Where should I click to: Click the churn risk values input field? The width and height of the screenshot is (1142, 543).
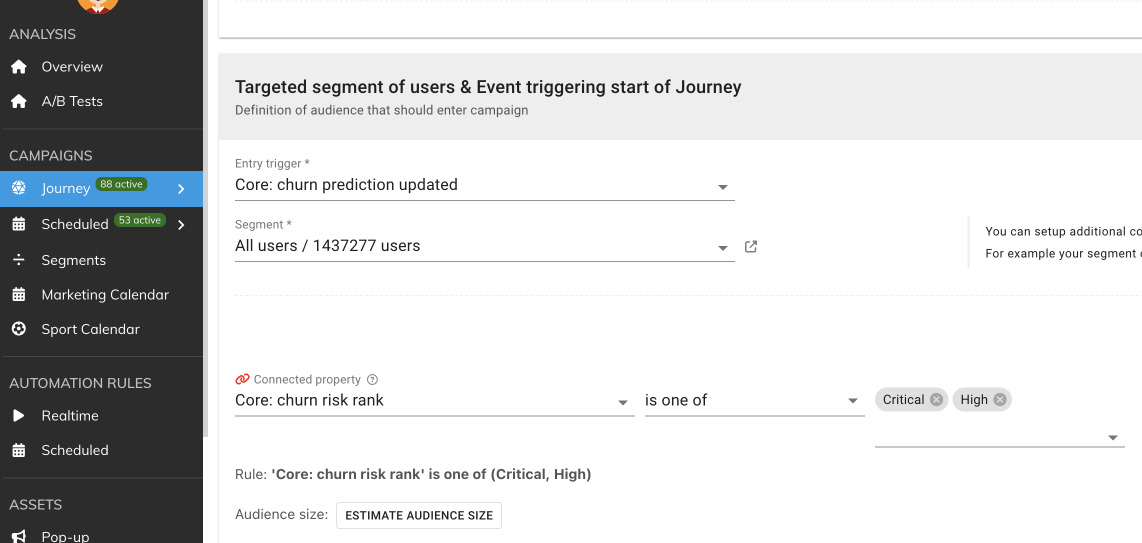[990, 436]
